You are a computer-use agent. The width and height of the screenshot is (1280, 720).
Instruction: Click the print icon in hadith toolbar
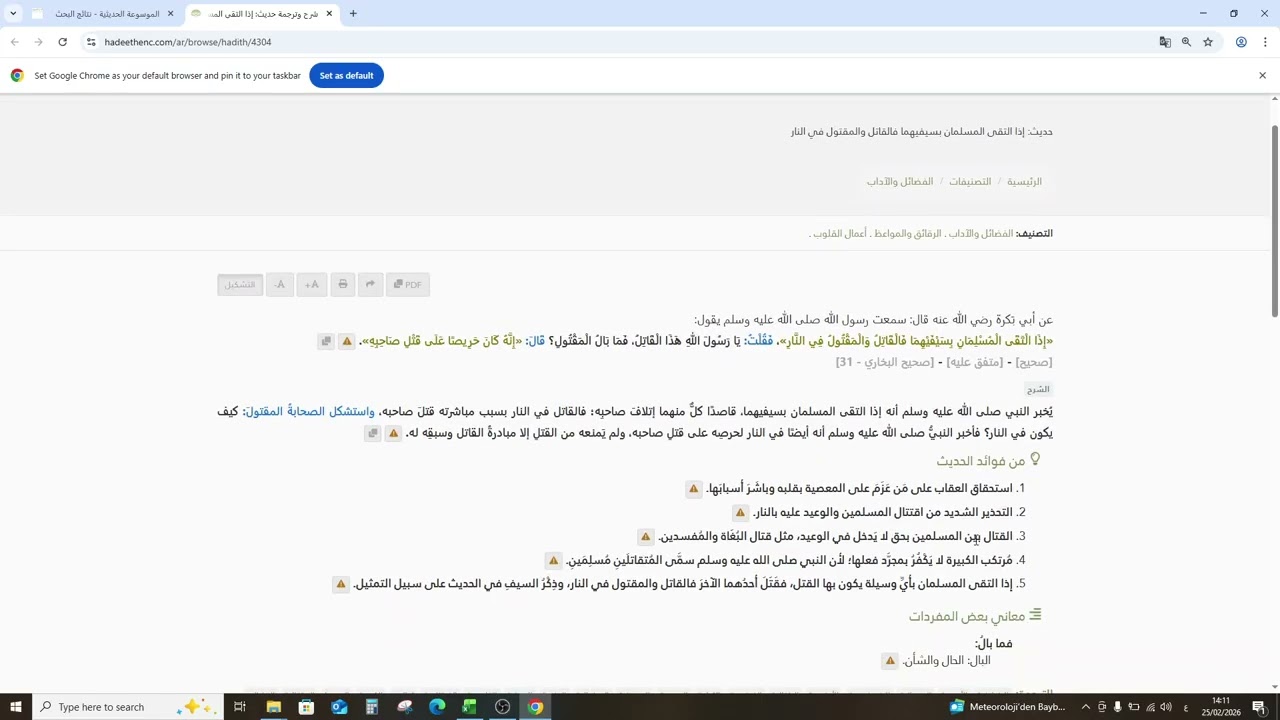pyautogui.click(x=342, y=285)
